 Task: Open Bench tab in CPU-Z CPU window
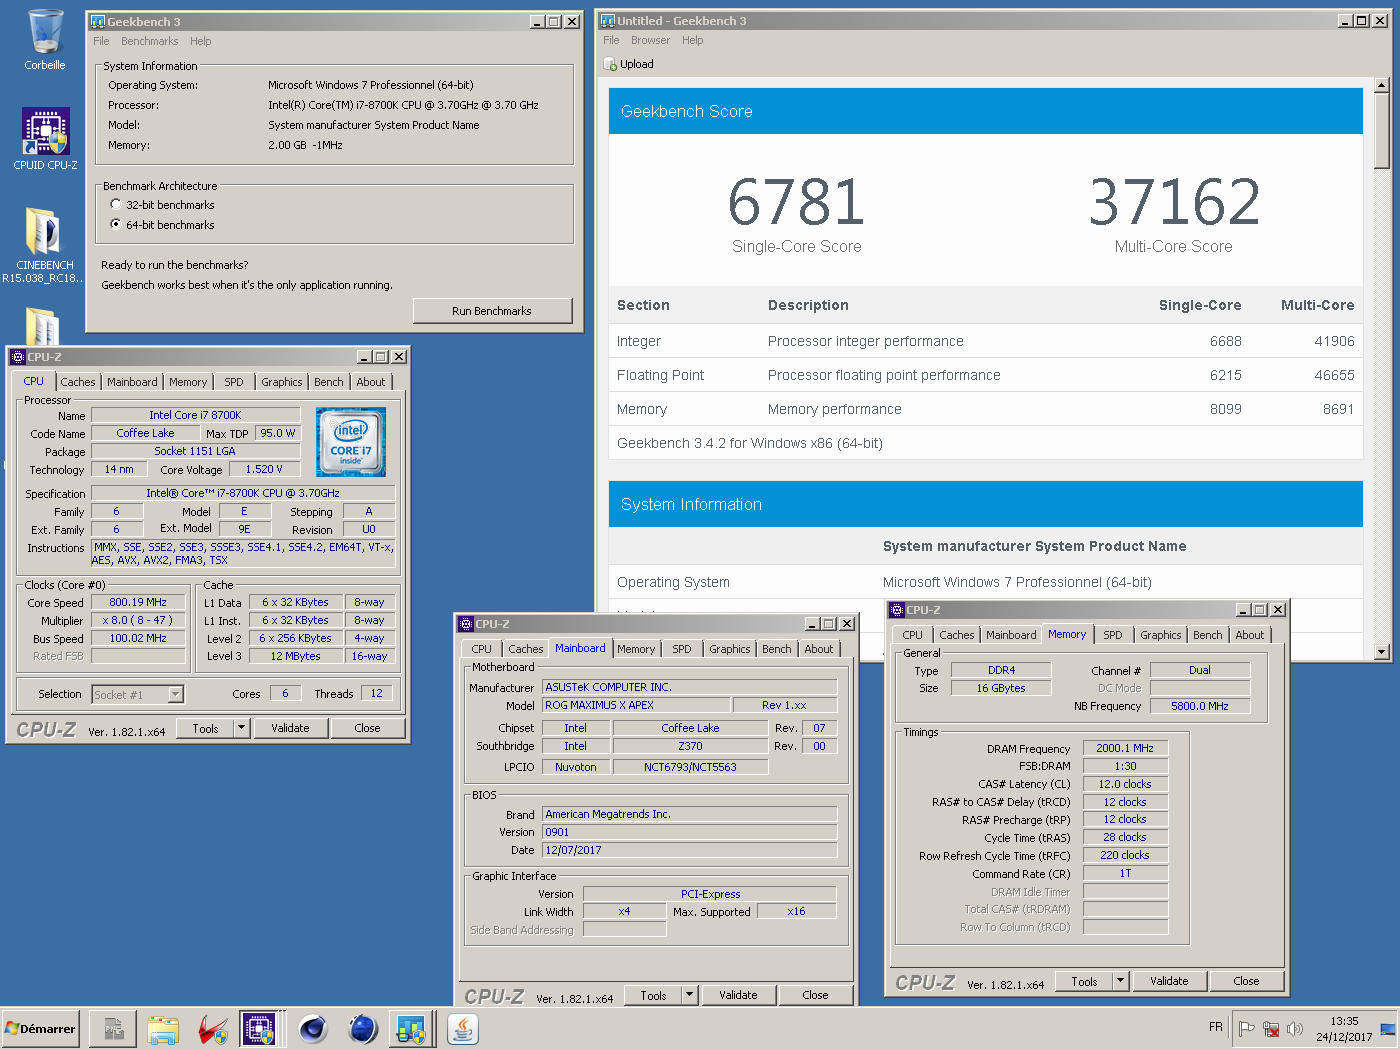(329, 382)
